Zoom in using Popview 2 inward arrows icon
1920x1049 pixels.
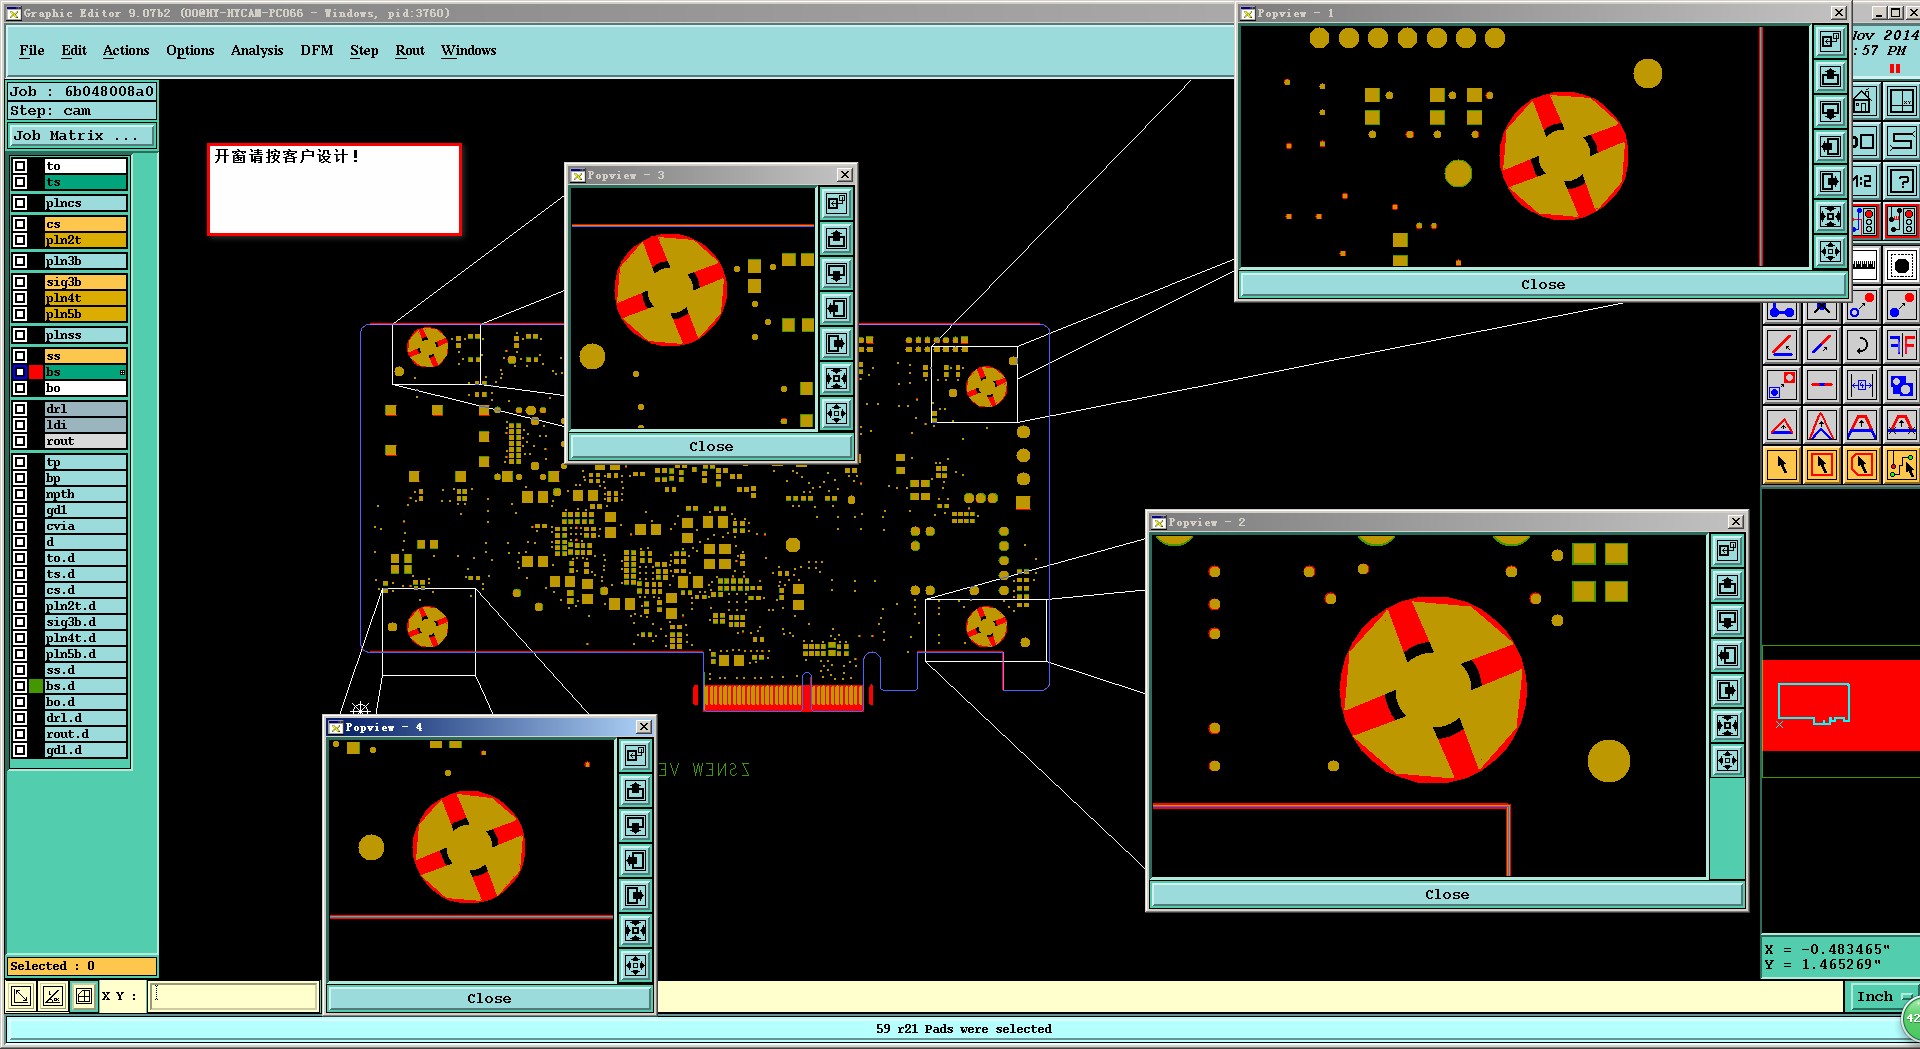coord(1727,726)
